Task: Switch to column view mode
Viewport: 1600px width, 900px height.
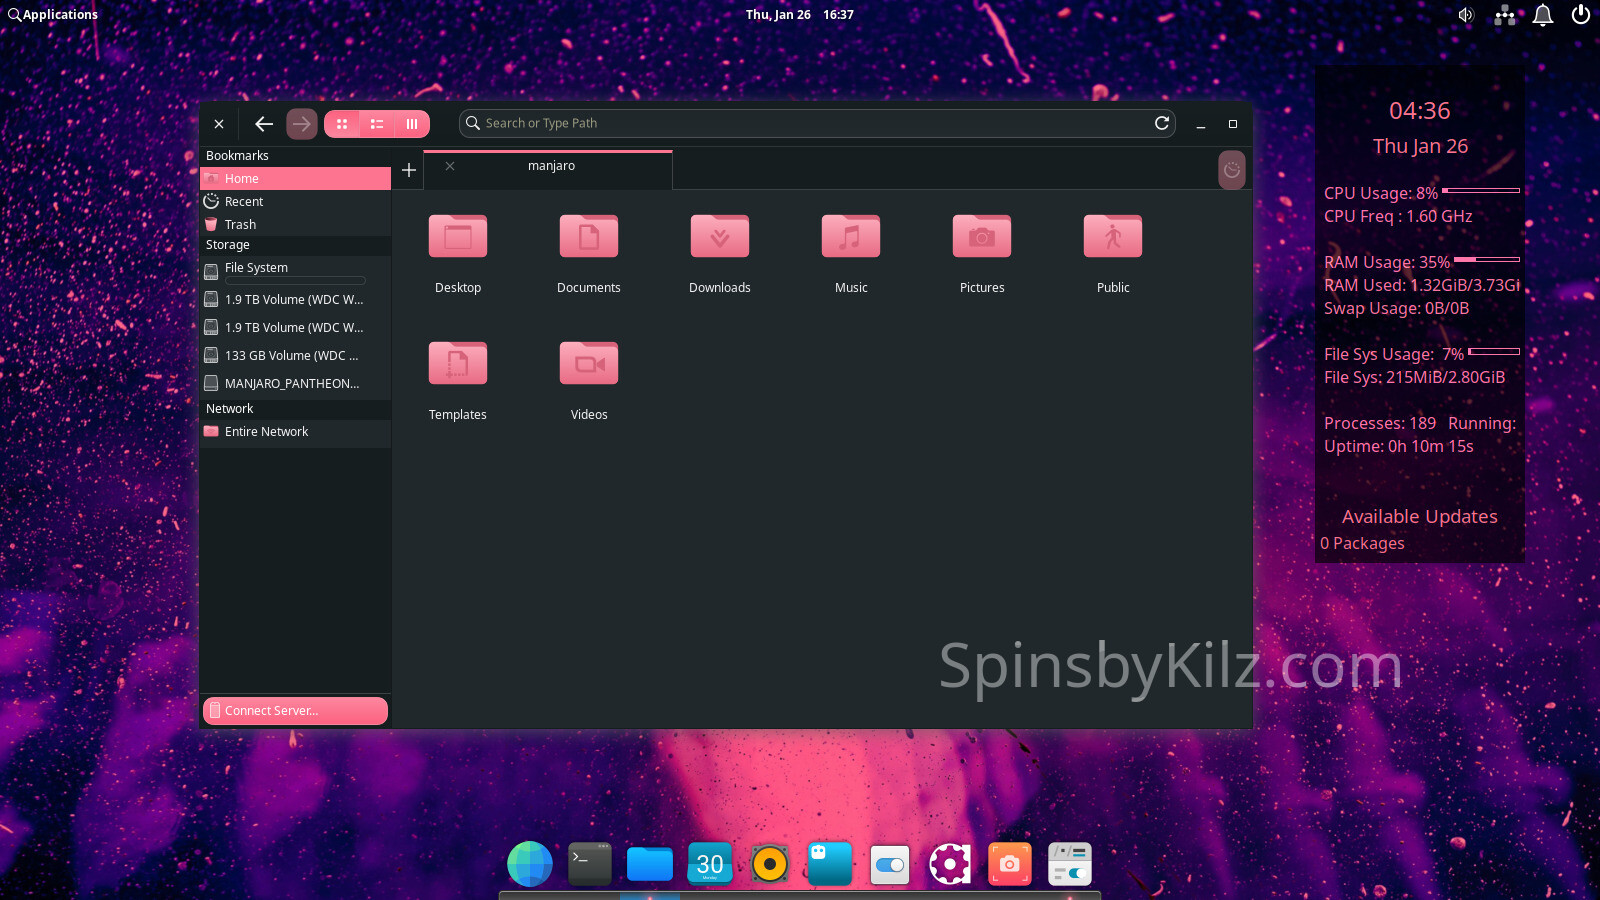Action: click(x=412, y=124)
